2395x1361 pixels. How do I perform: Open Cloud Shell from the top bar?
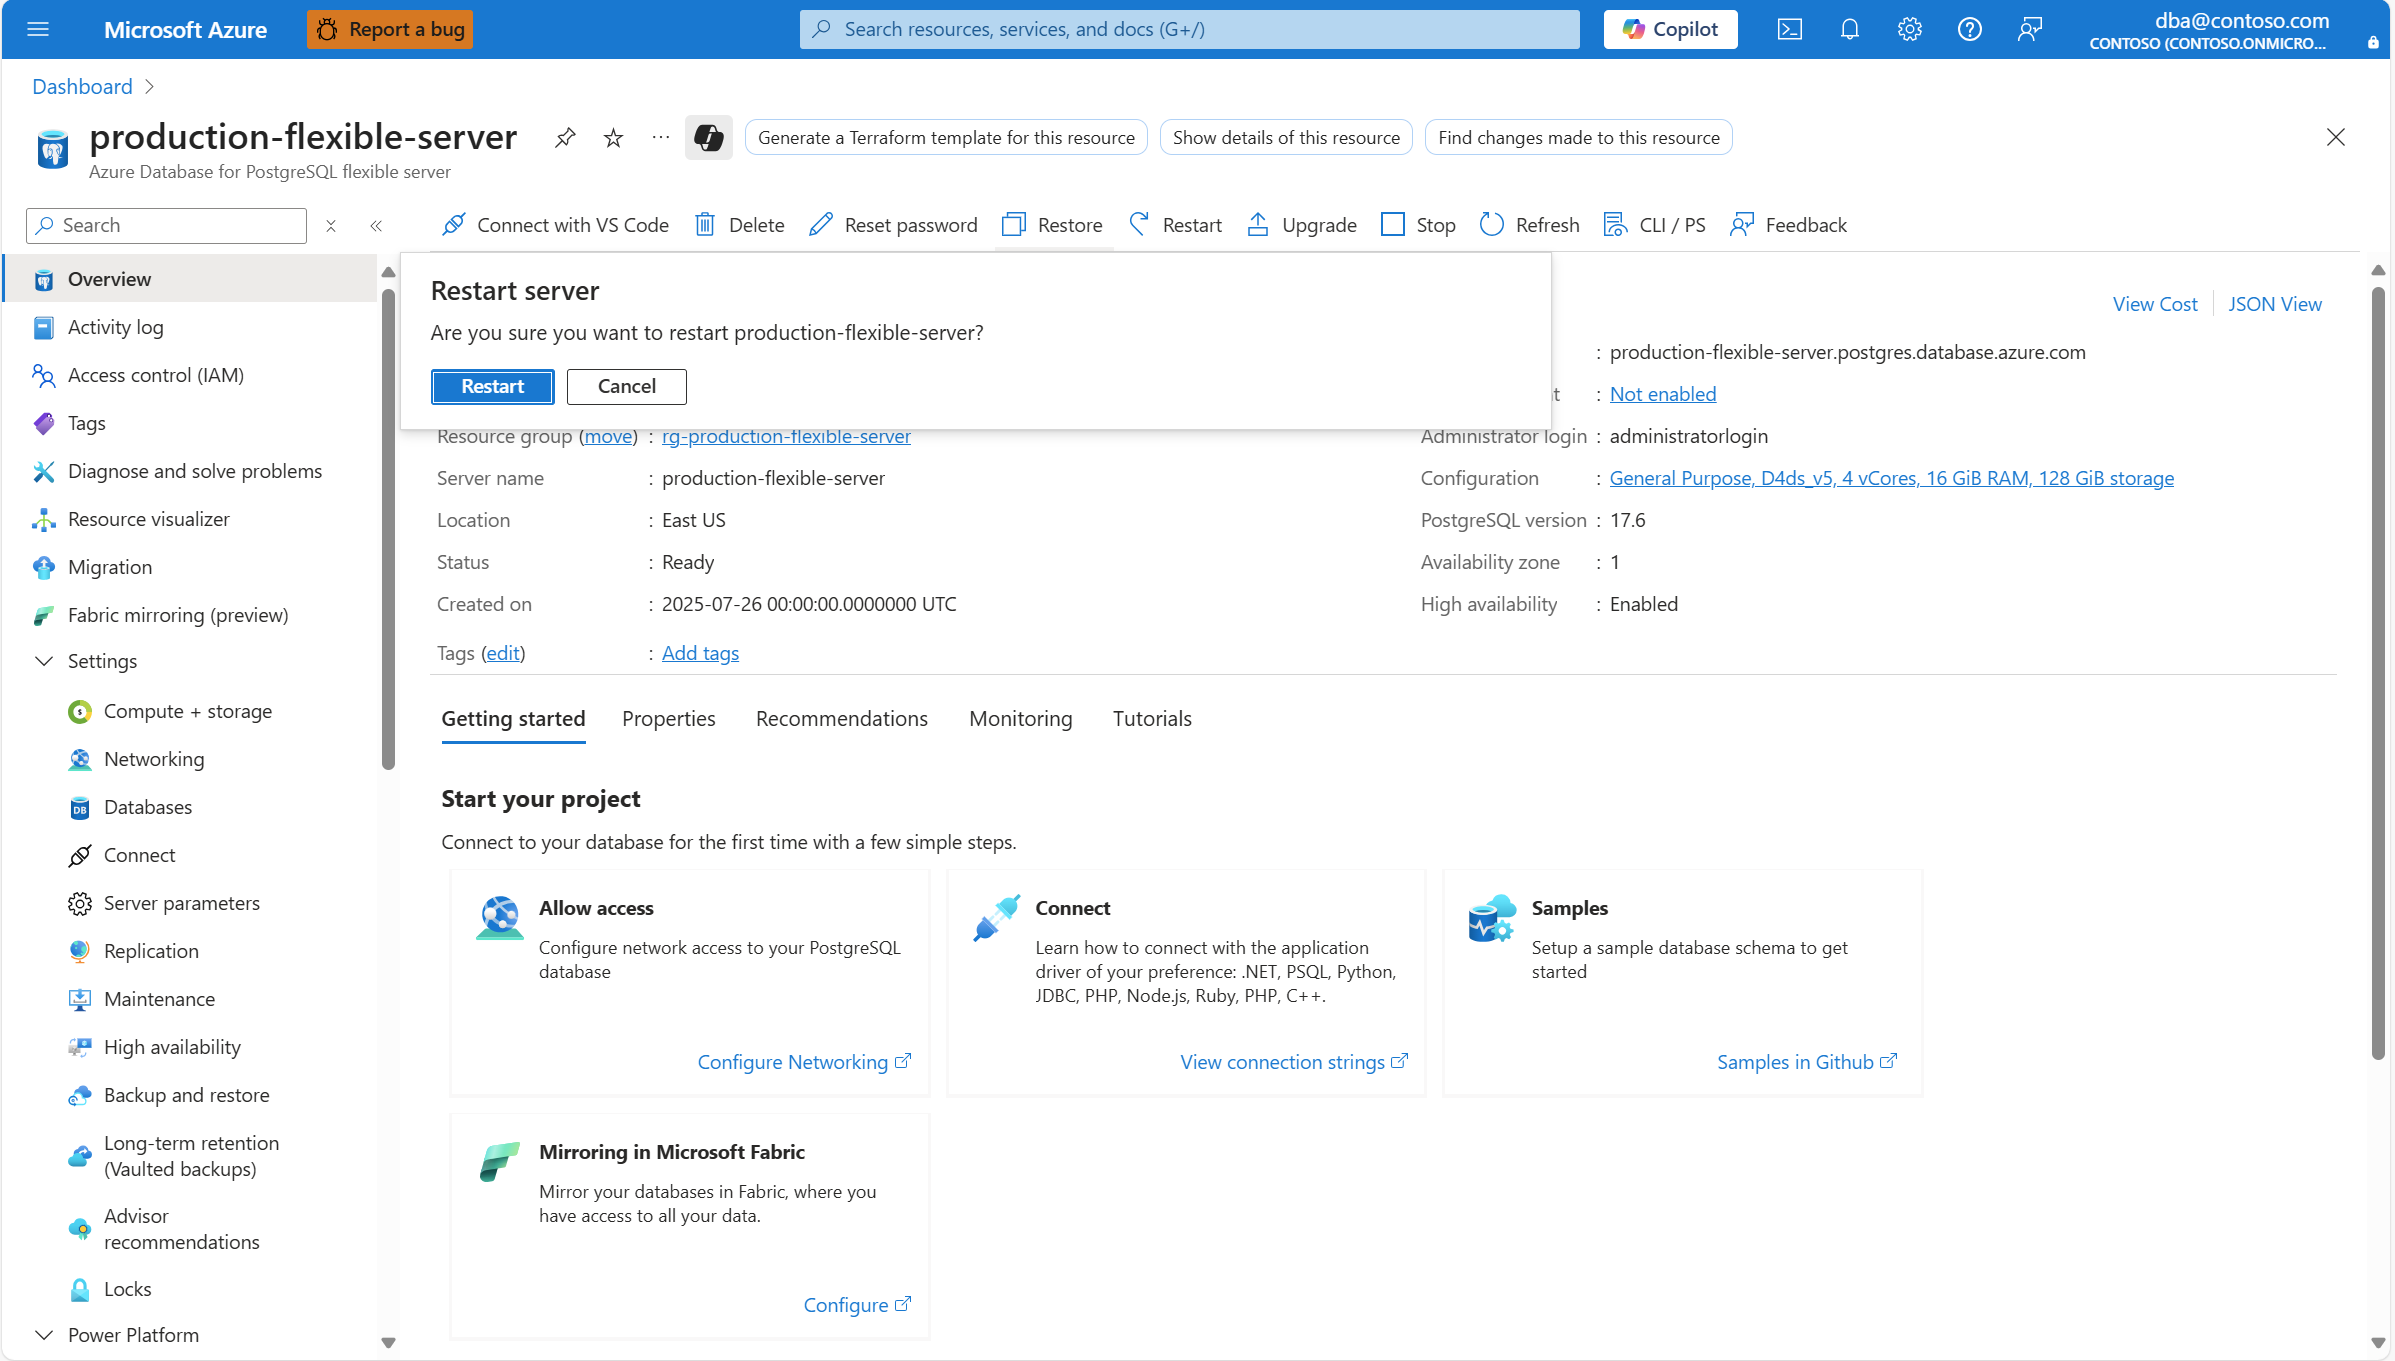click(1789, 29)
